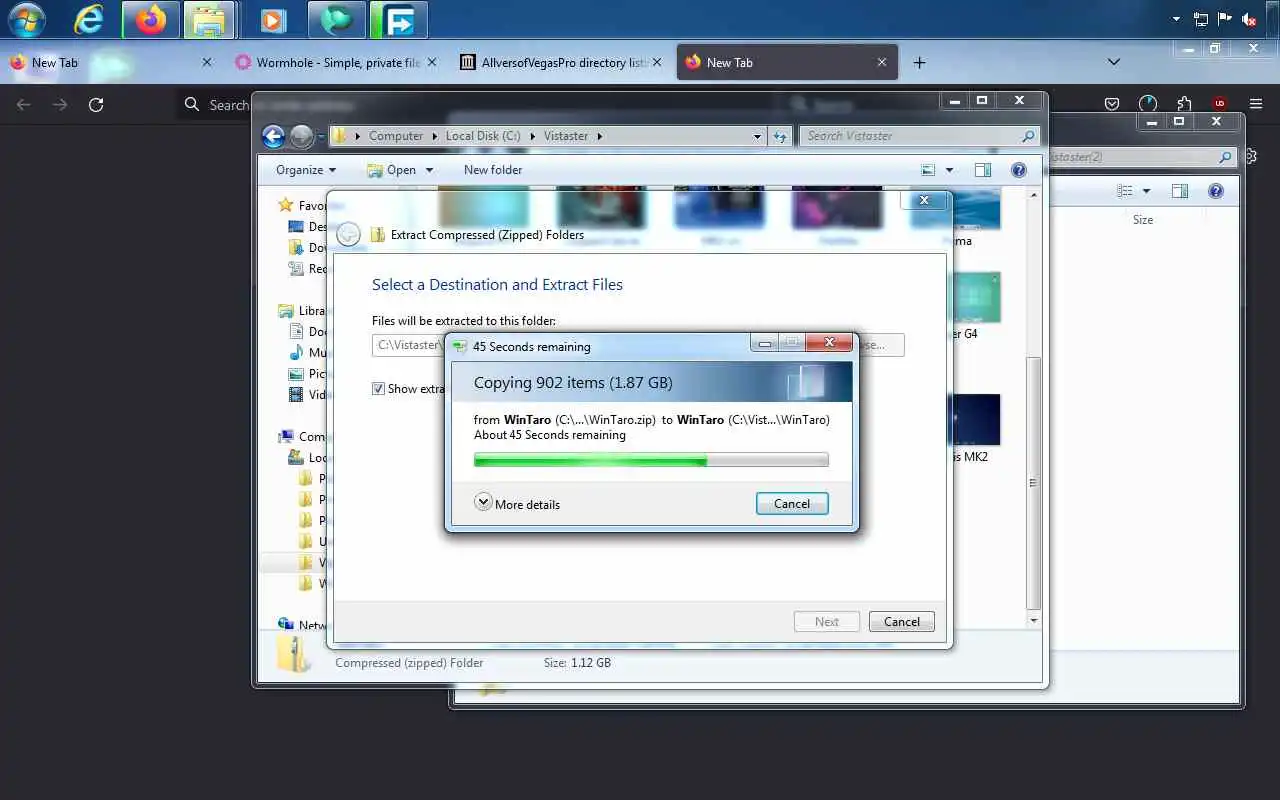Click the search magnifier in Vistaster(2) window
The width and height of the screenshot is (1280, 800).
coord(1225,157)
